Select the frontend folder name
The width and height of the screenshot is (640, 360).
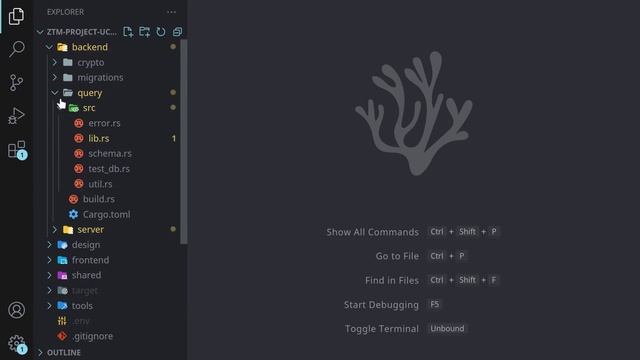[x=91, y=260]
